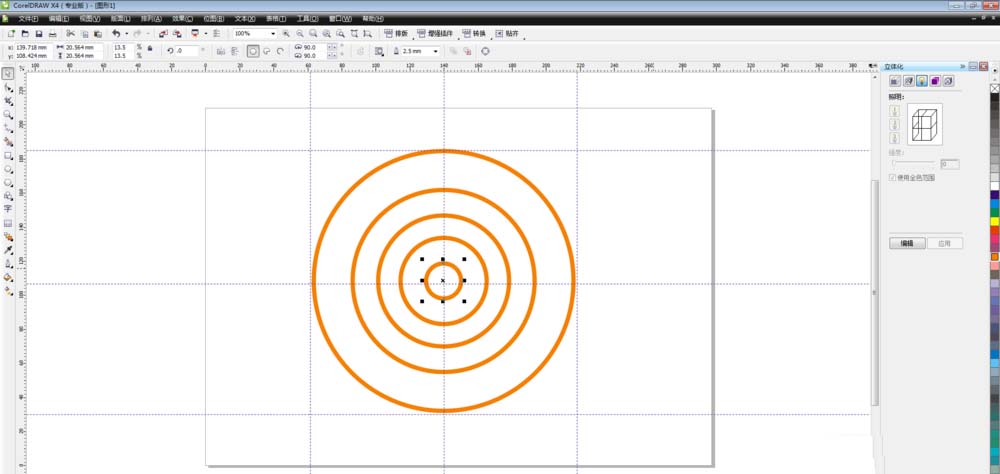Open the outline width 2.5 mm dropdown
Viewport: 1000px width, 474px height.
pyautogui.click(x=436, y=51)
